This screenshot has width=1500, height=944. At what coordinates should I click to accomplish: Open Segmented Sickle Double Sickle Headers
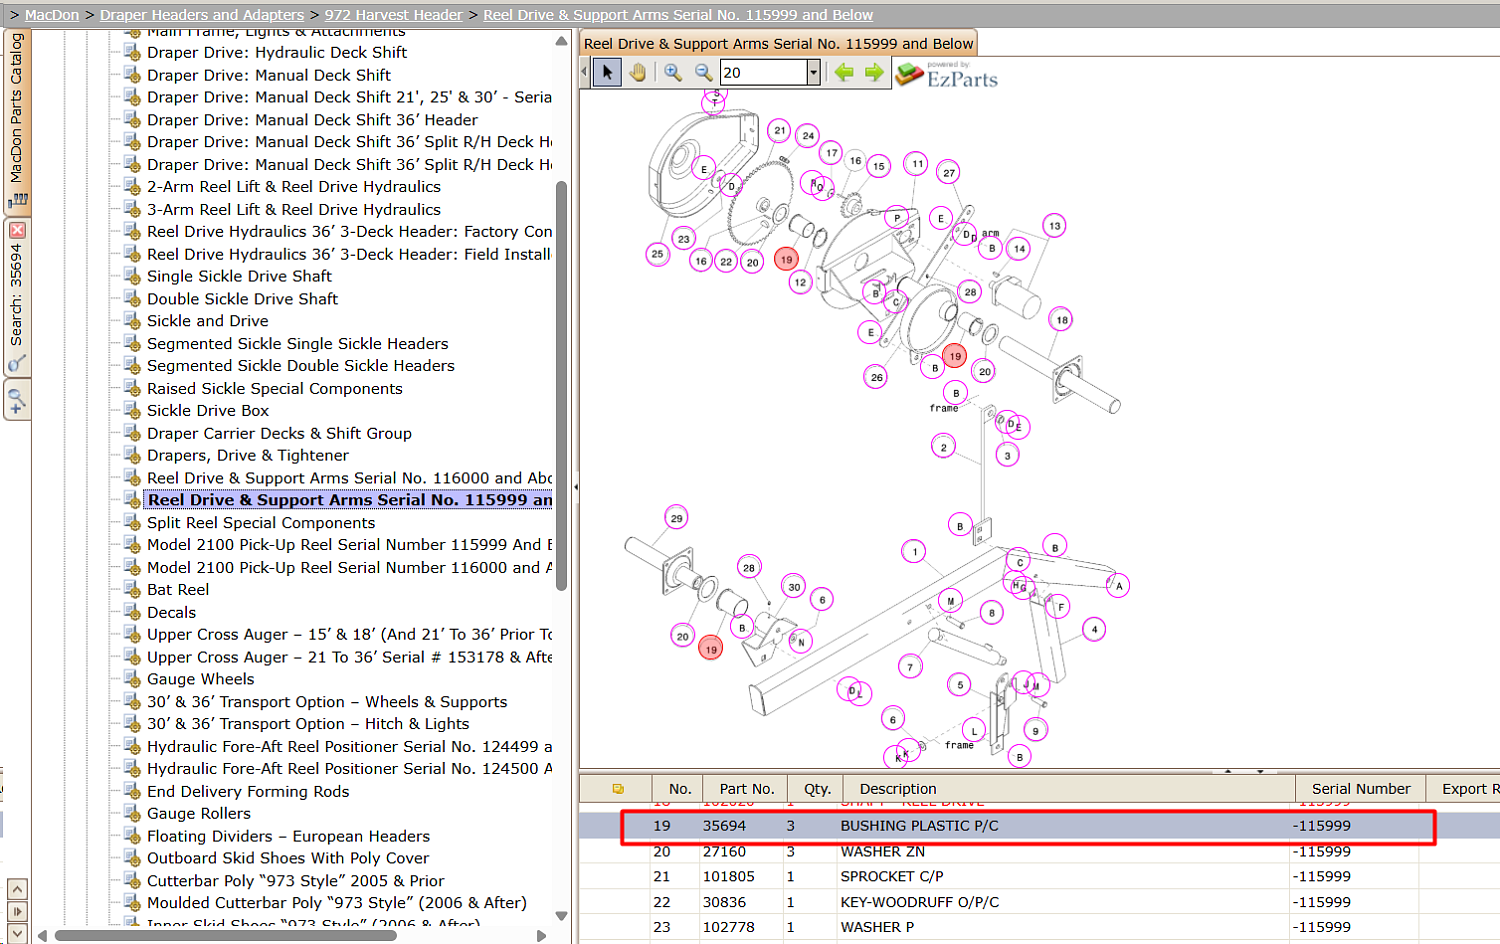[301, 365]
